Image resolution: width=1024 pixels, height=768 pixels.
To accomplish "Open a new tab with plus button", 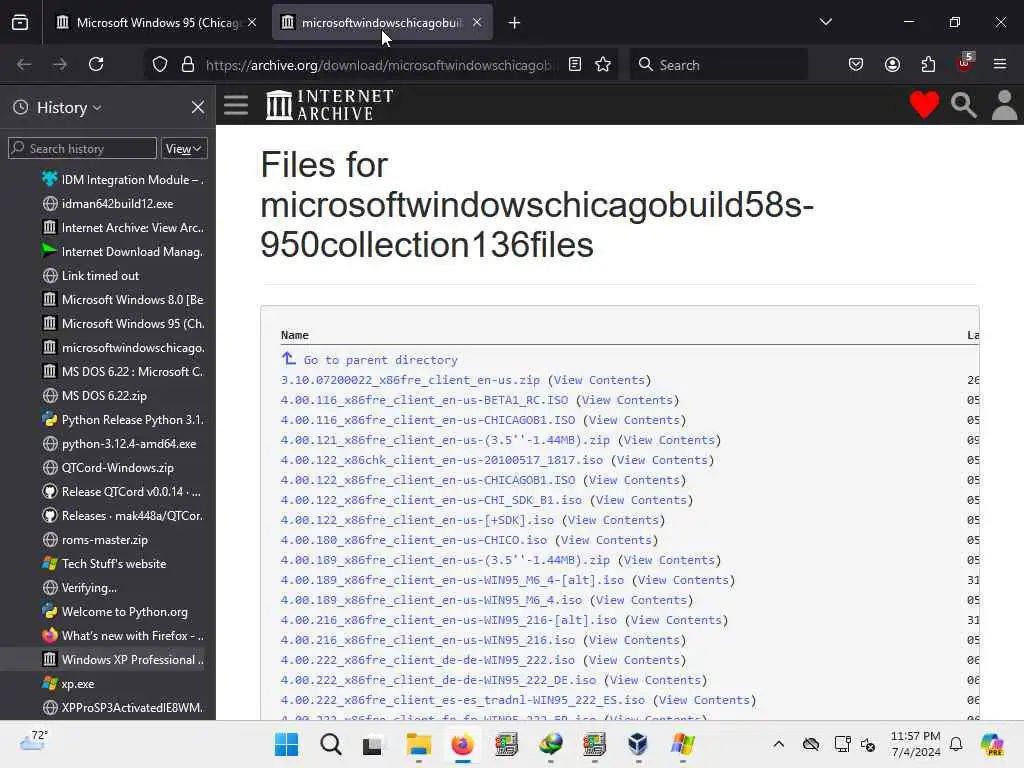I will coord(514,23).
